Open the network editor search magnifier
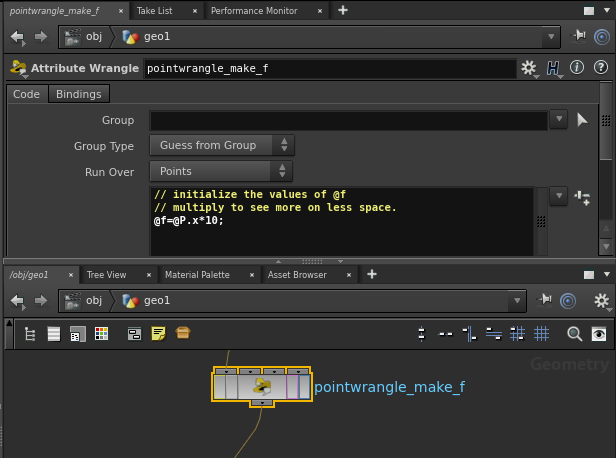This screenshot has width=616, height=458. (x=574, y=333)
